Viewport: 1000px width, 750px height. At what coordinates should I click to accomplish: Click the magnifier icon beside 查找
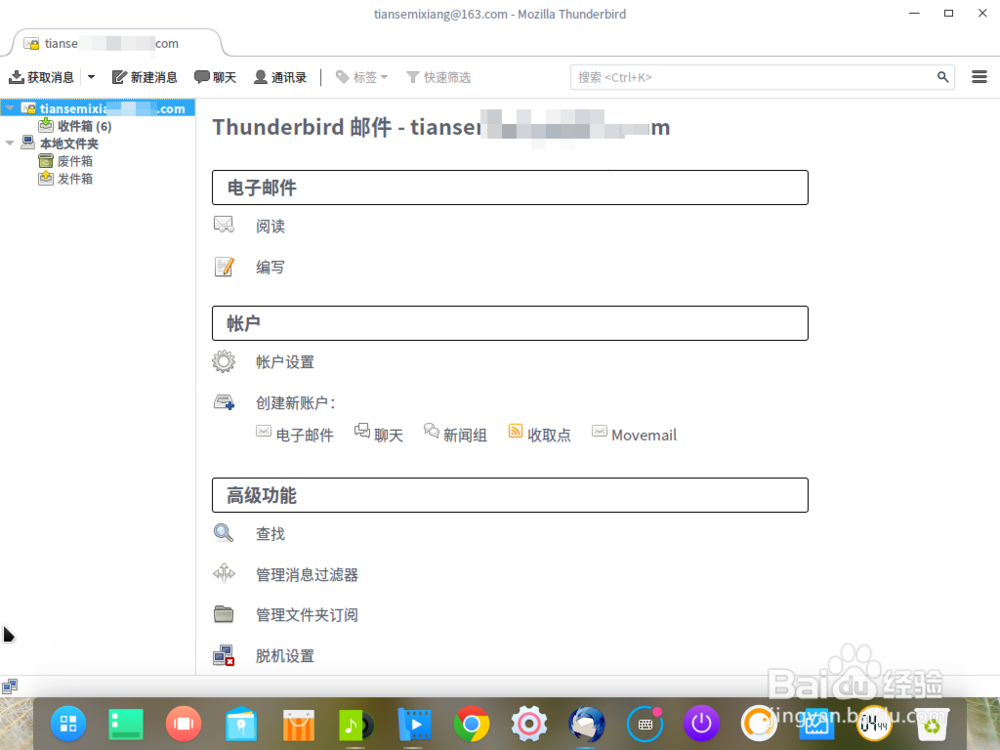(224, 533)
